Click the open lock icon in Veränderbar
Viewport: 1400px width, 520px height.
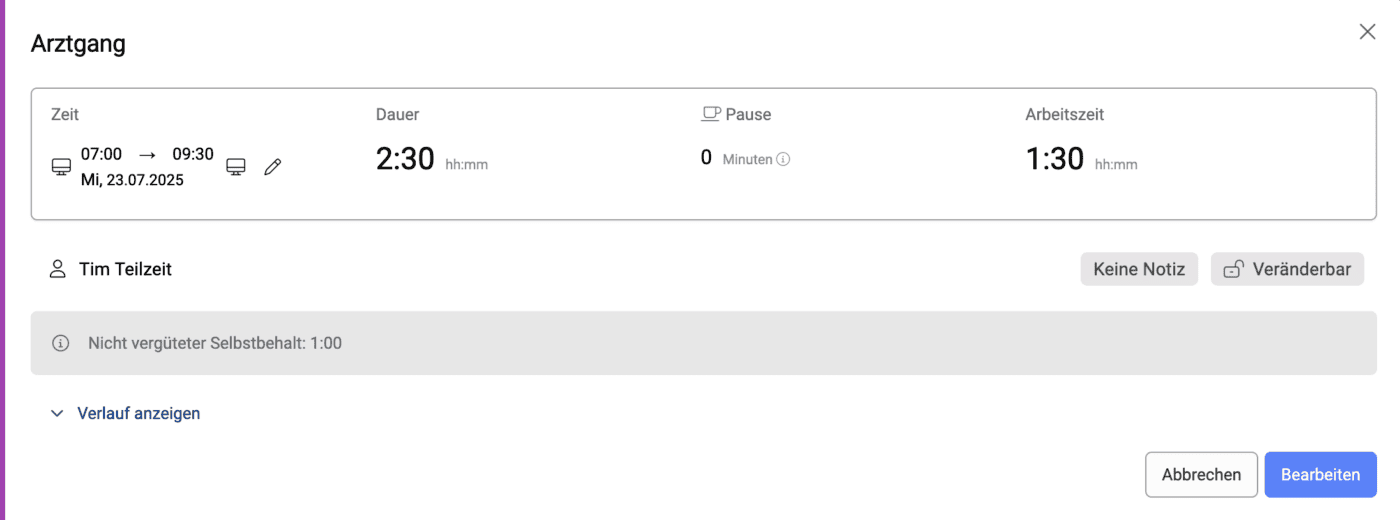coord(1234,269)
